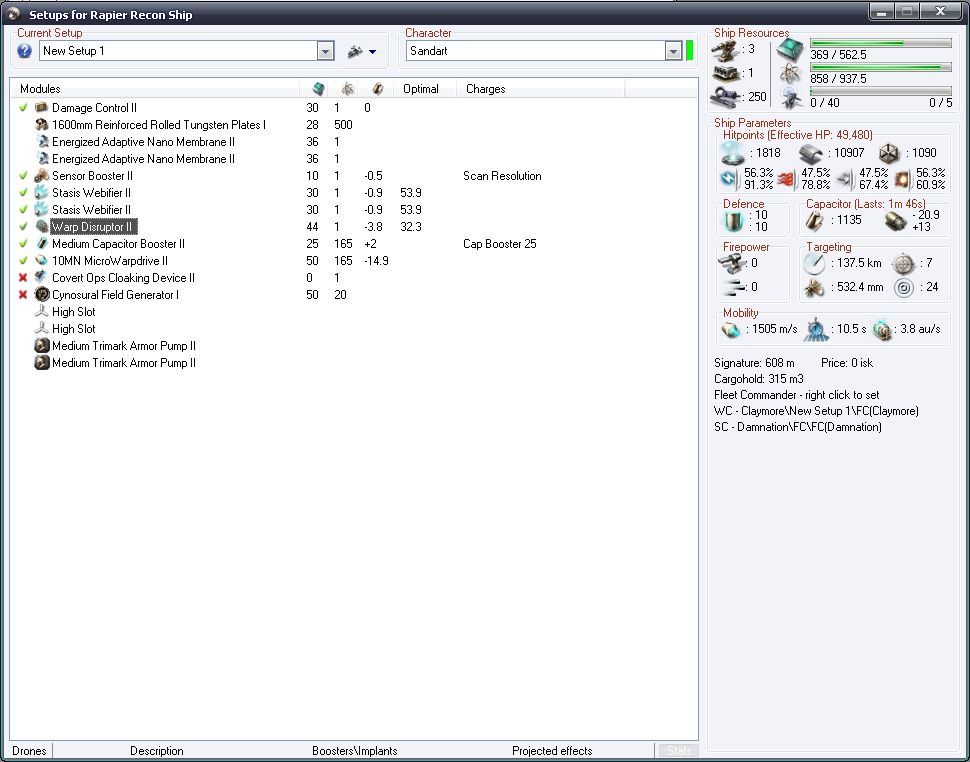Click the capacitor capacity icon
Image resolution: width=970 pixels, height=762 pixels.
[815, 220]
